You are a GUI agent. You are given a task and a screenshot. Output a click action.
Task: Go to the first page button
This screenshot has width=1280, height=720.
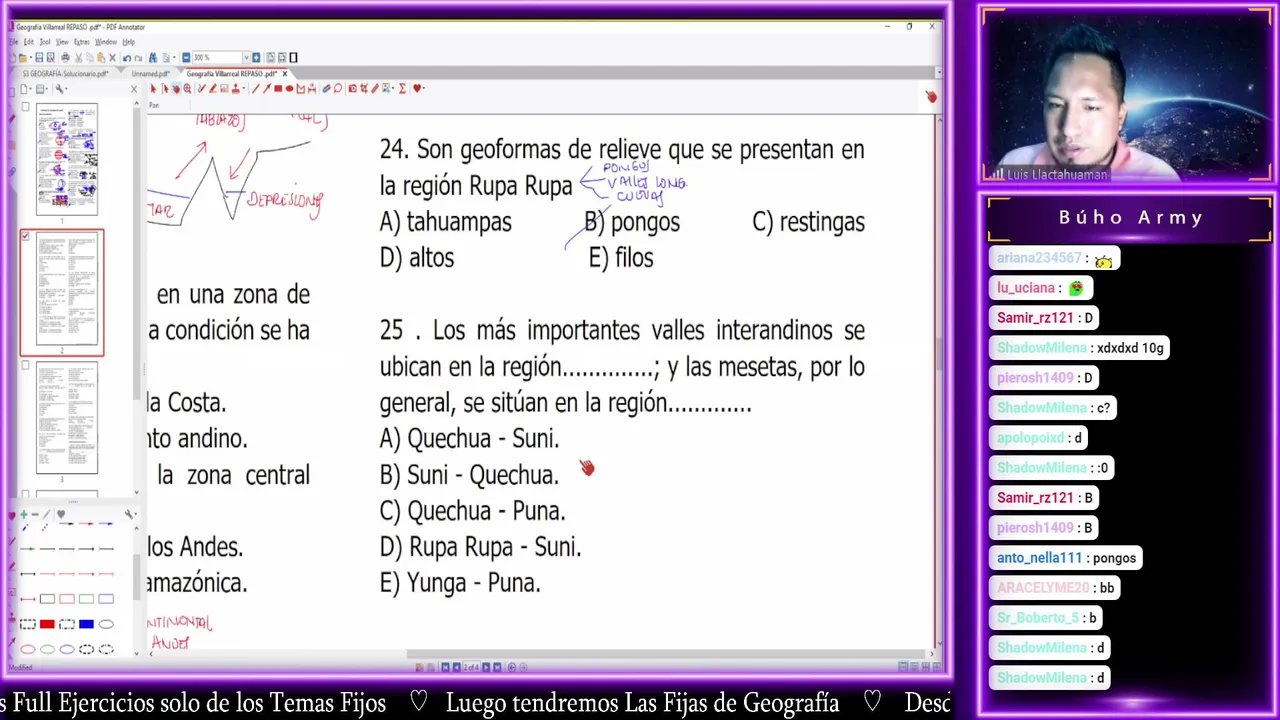445,667
